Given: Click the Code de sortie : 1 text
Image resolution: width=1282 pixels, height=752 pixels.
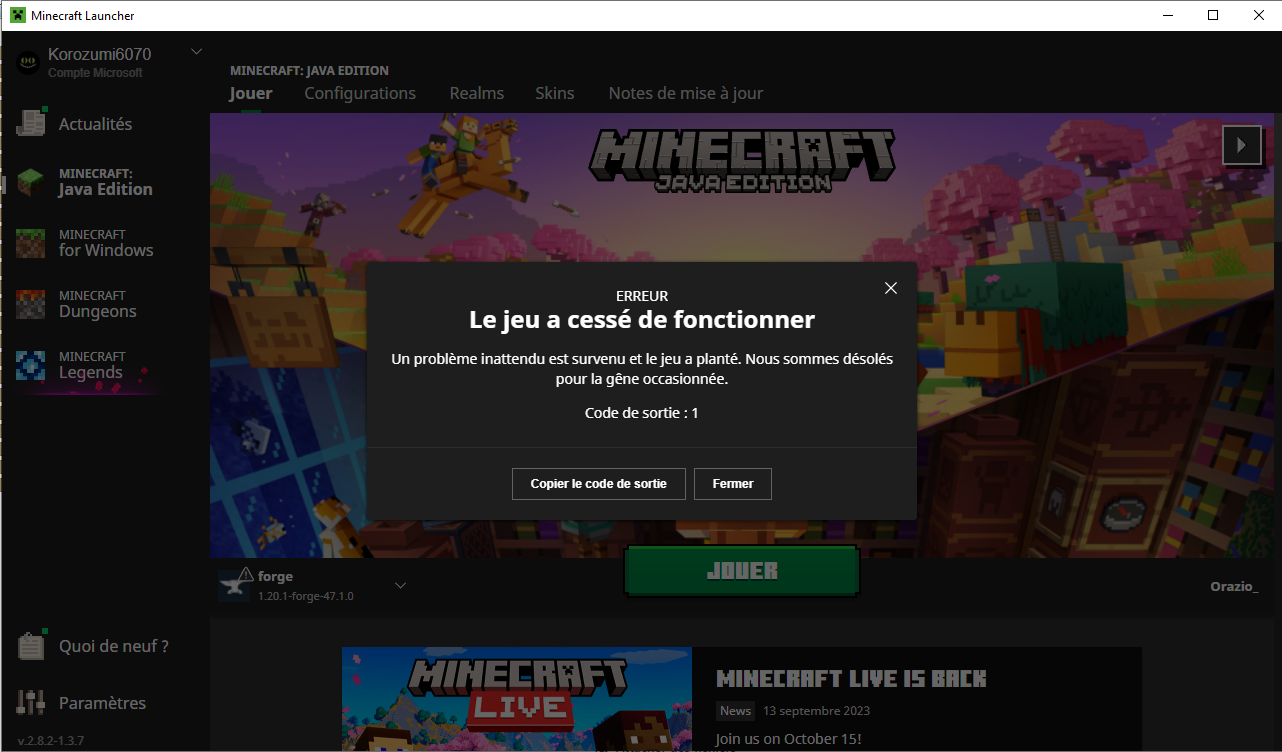Looking at the screenshot, I should [641, 412].
